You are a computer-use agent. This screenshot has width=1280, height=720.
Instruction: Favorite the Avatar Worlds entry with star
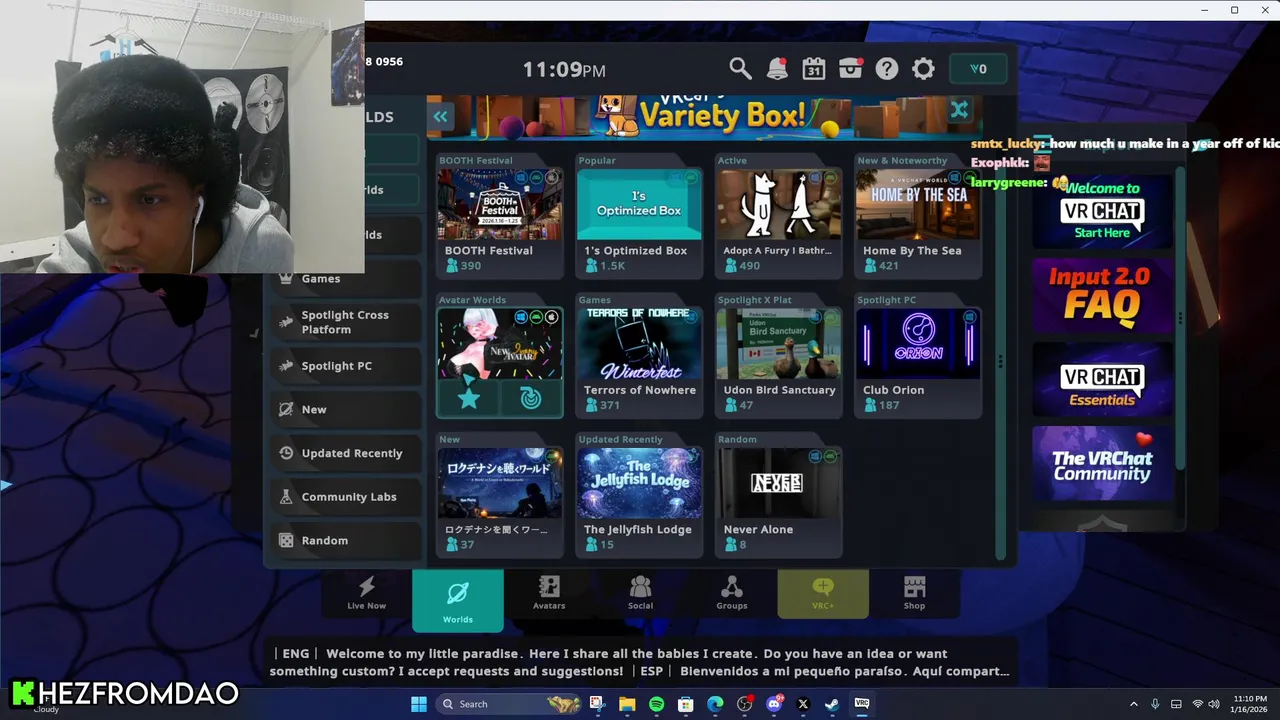(x=468, y=398)
